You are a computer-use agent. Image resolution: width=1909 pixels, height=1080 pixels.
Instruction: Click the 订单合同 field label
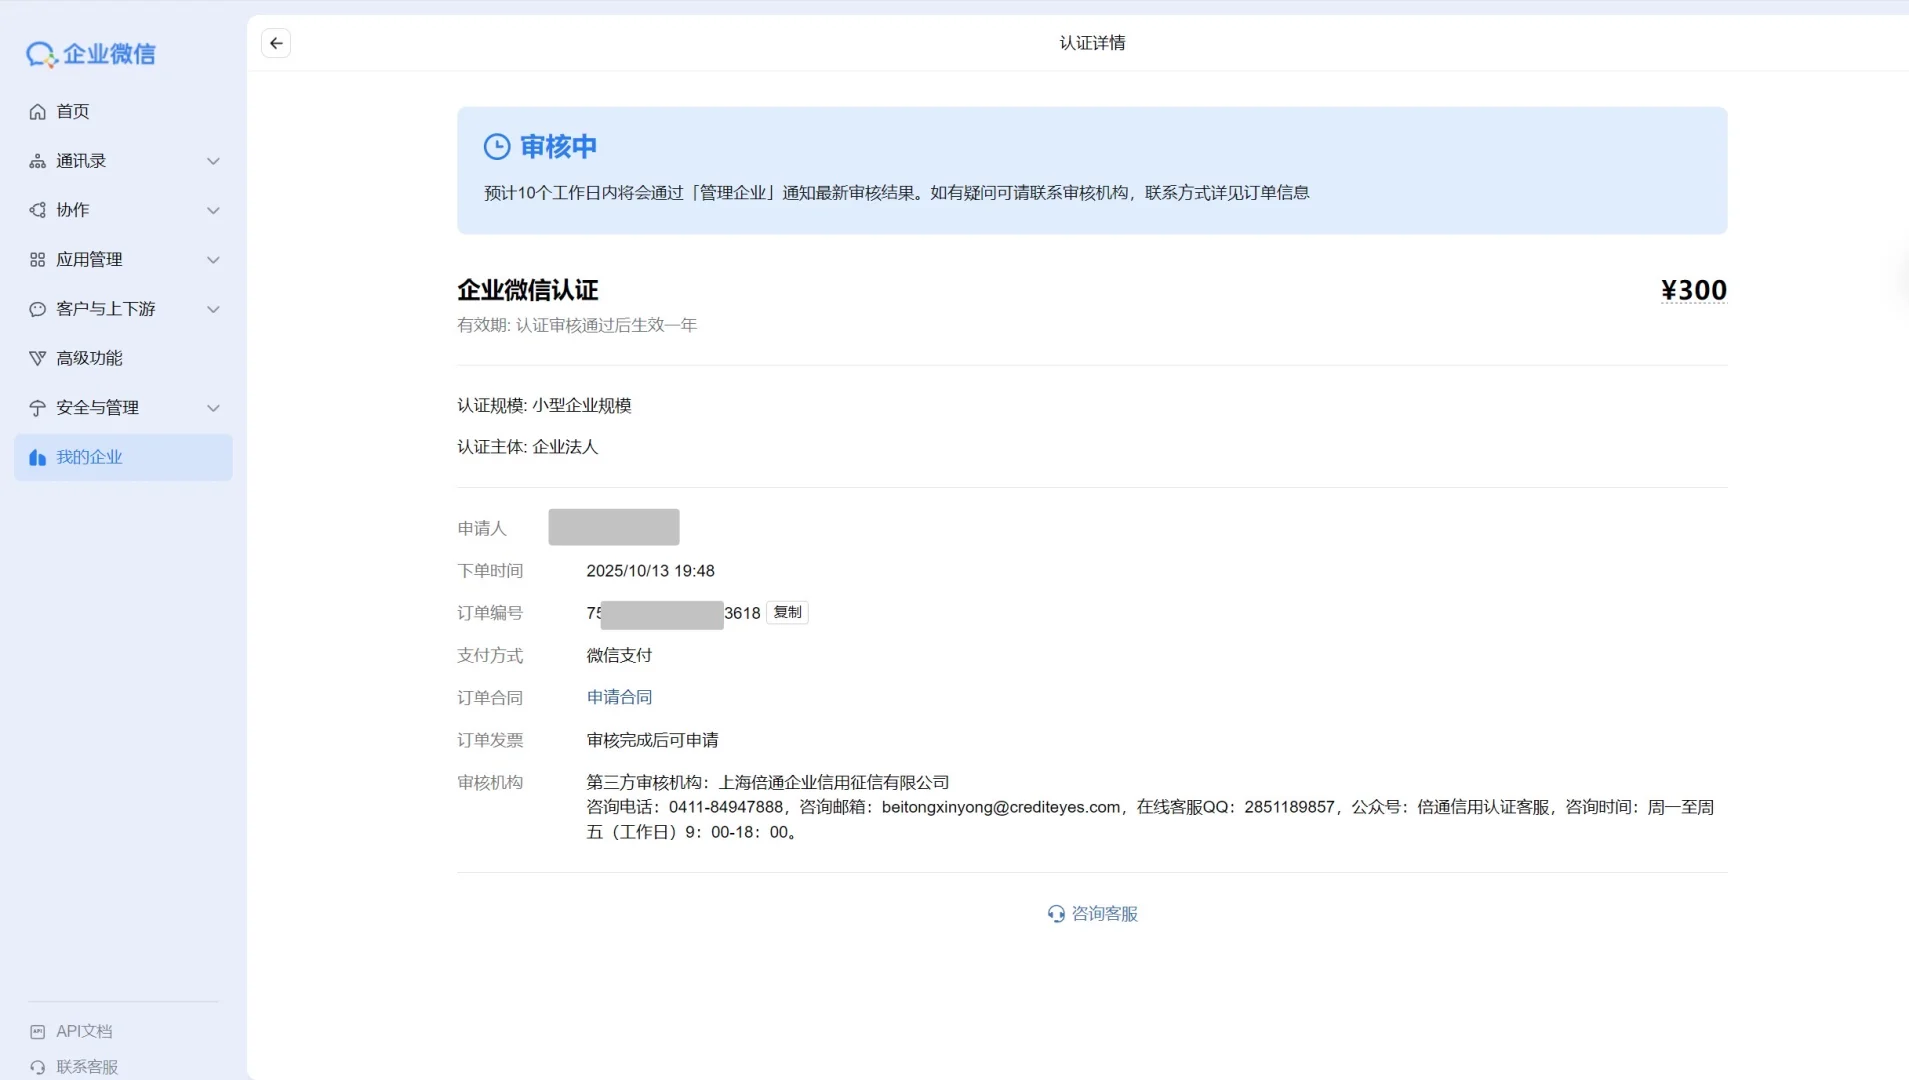point(490,698)
